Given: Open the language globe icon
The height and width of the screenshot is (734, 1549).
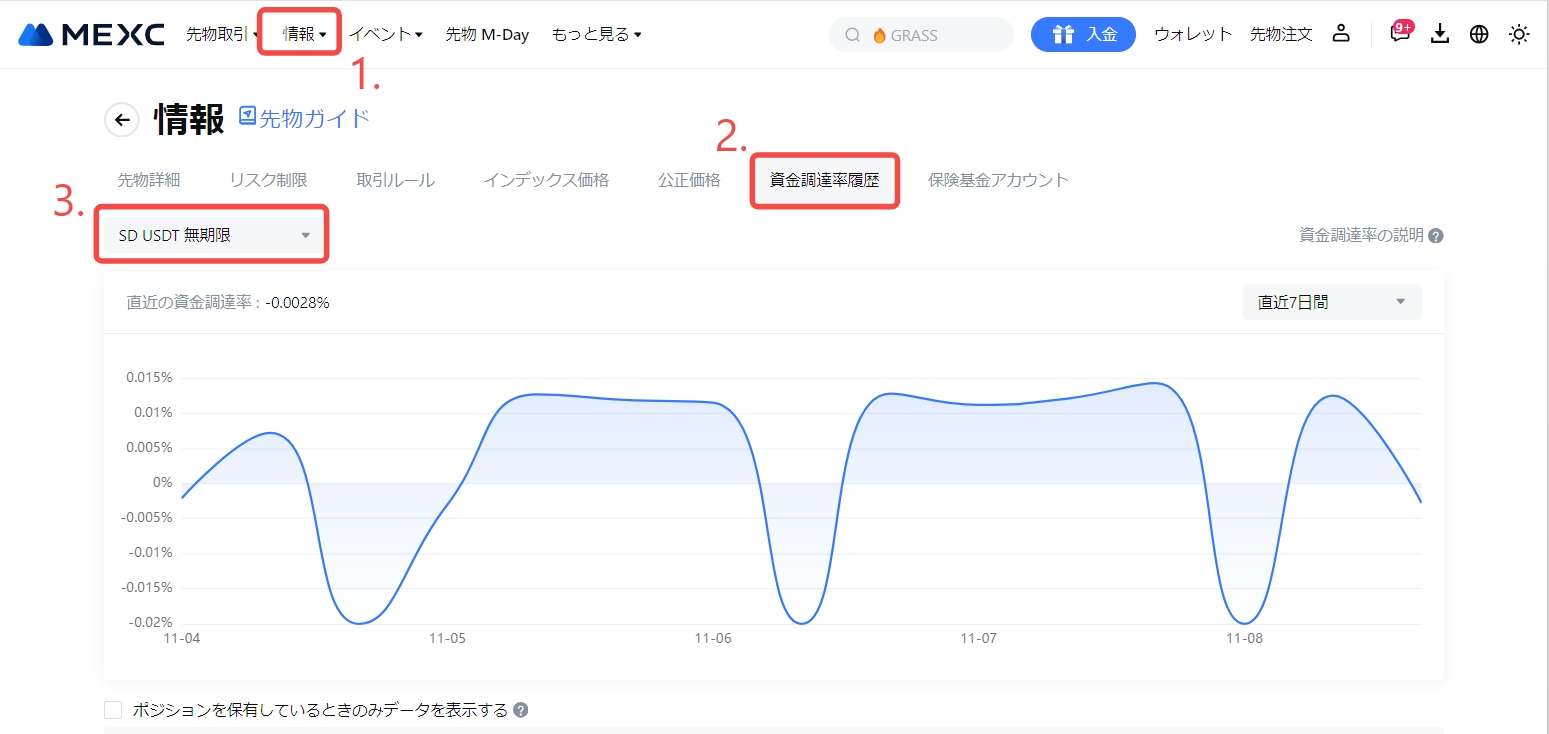Looking at the screenshot, I should tap(1479, 34).
